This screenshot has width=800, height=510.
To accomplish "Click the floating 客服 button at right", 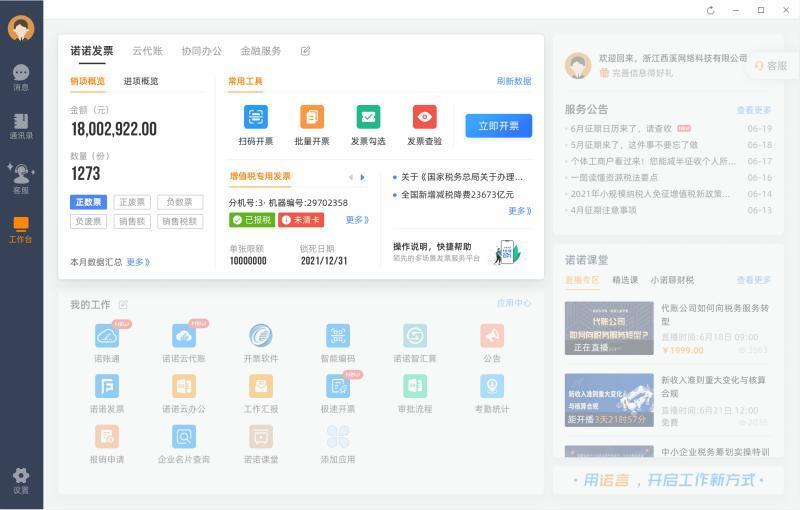I will [x=771, y=66].
